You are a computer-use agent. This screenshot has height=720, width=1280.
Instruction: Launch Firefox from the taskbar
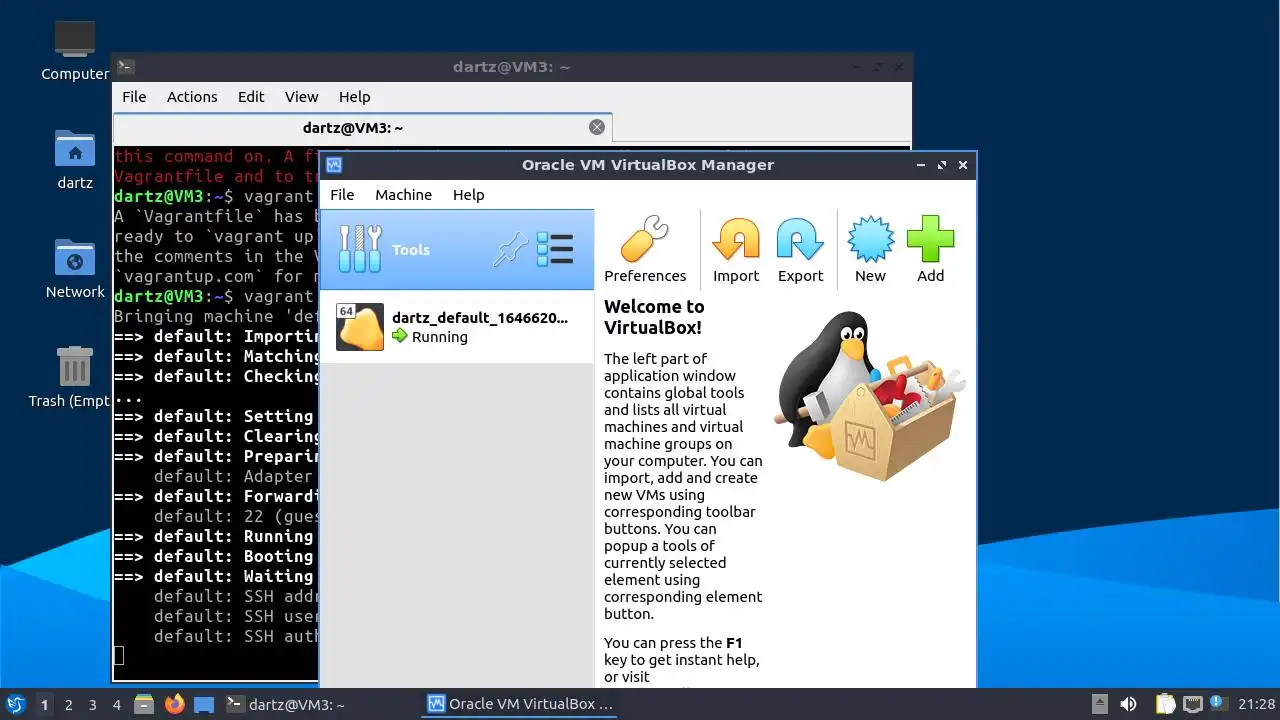coord(175,704)
